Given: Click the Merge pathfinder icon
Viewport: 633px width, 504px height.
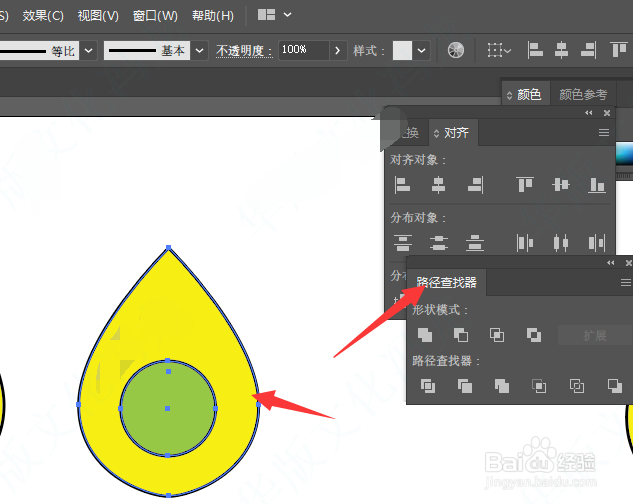Looking at the screenshot, I should click(502, 386).
